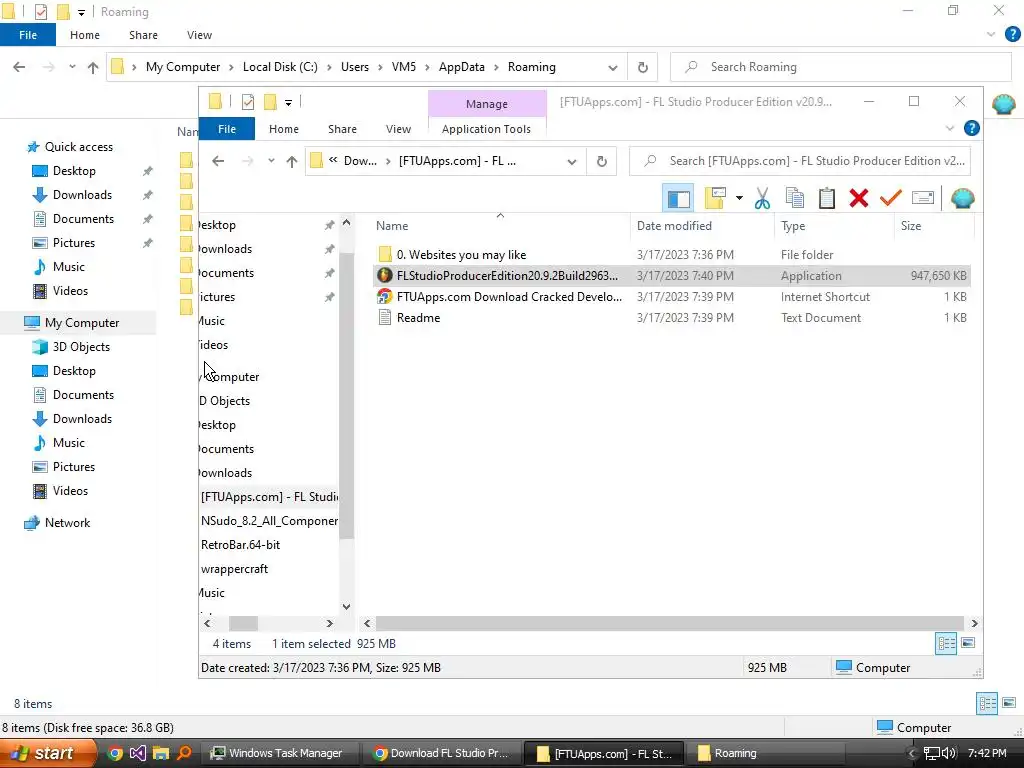This screenshot has width=1024, height=768.
Task: Sort files by Name column
Action: pyautogui.click(x=500, y=226)
